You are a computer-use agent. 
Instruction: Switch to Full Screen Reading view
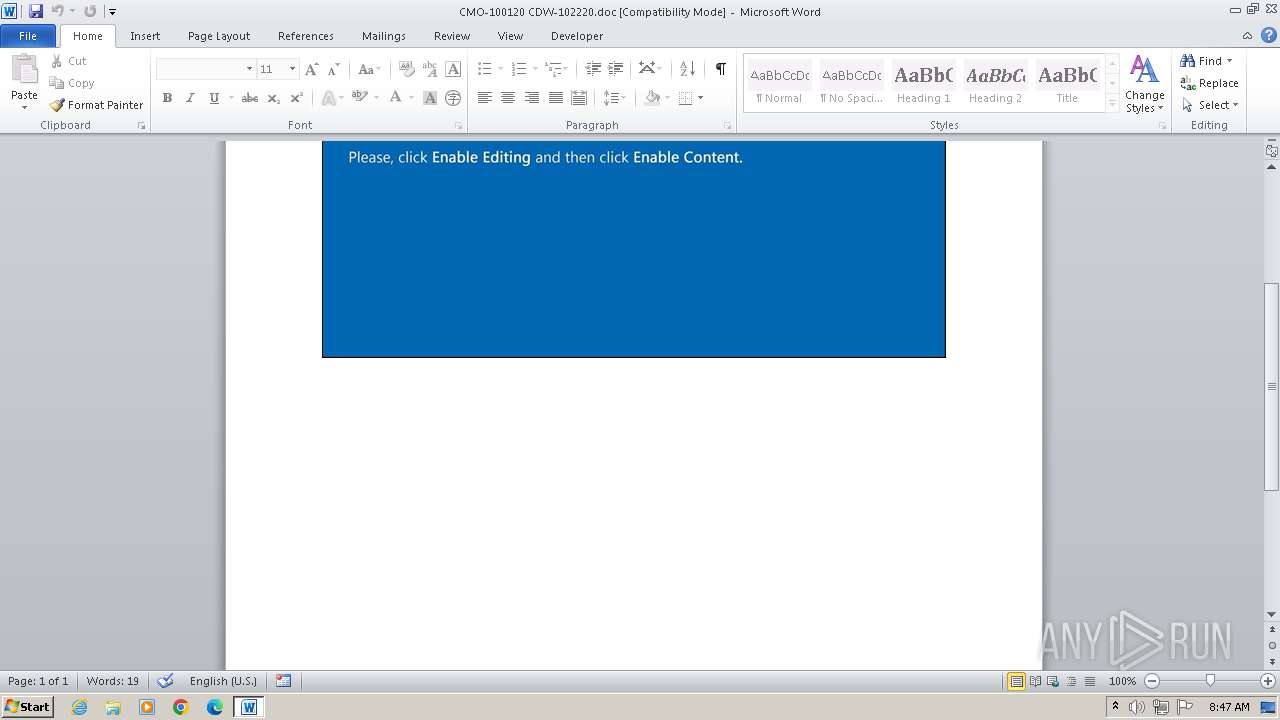click(x=1035, y=681)
